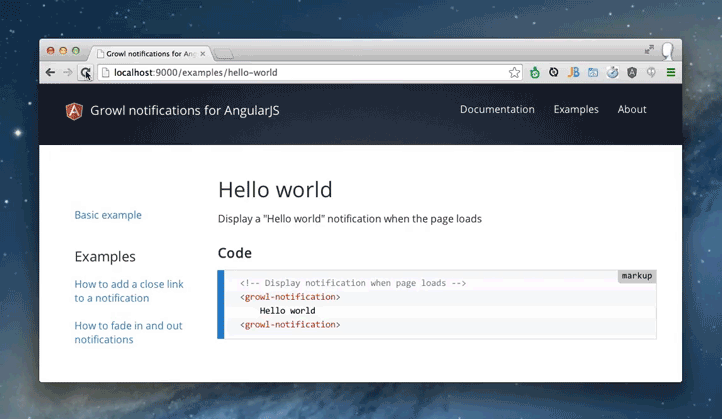Viewport: 722px width, 419px height.
Task: Click the black circular sync extension icon
Action: (553, 72)
